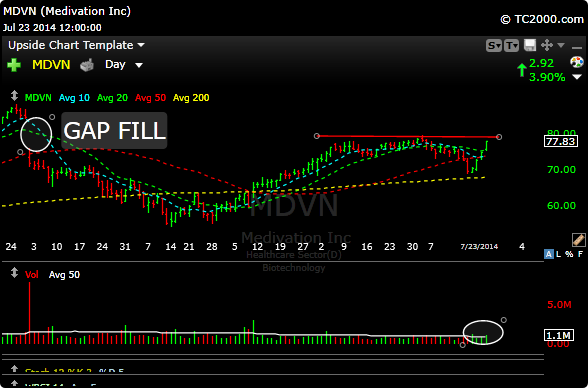Click the Avg 200 moving average legend
Viewport: 588px width, 388px height.
tap(191, 98)
